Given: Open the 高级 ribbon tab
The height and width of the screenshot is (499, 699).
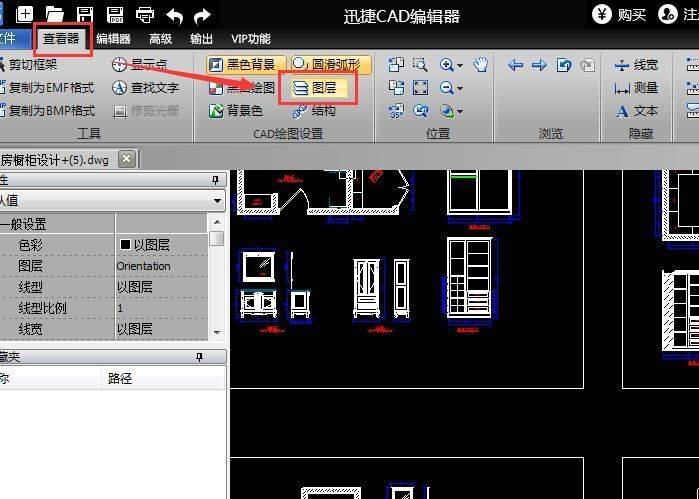Looking at the screenshot, I should (160, 39).
